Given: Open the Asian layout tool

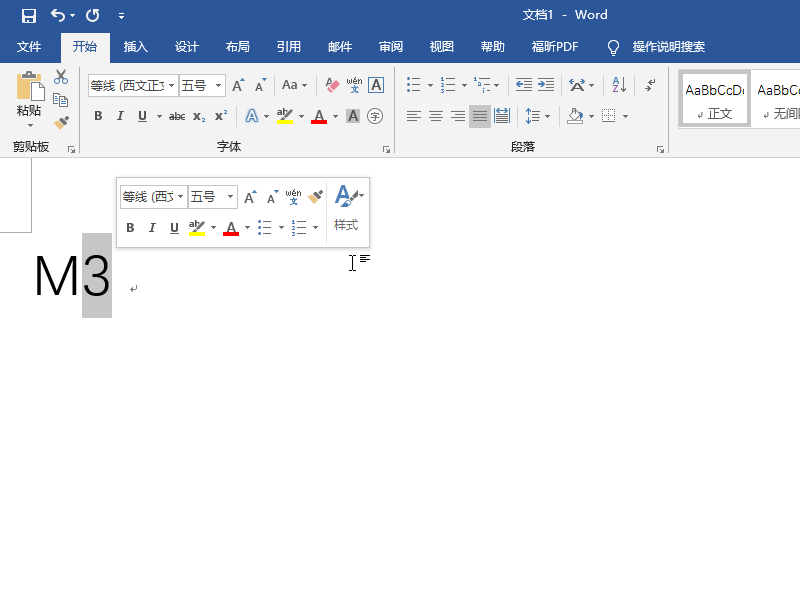Looking at the screenshot, I should pos(577,85).
